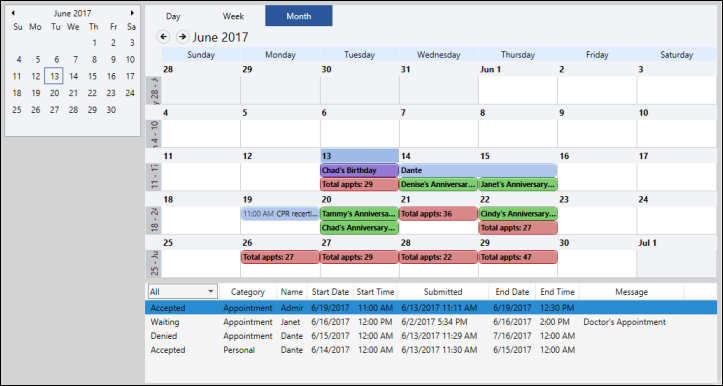
Task: Click the June 2017 mini calendar title
Action: [x=72, y=13]
